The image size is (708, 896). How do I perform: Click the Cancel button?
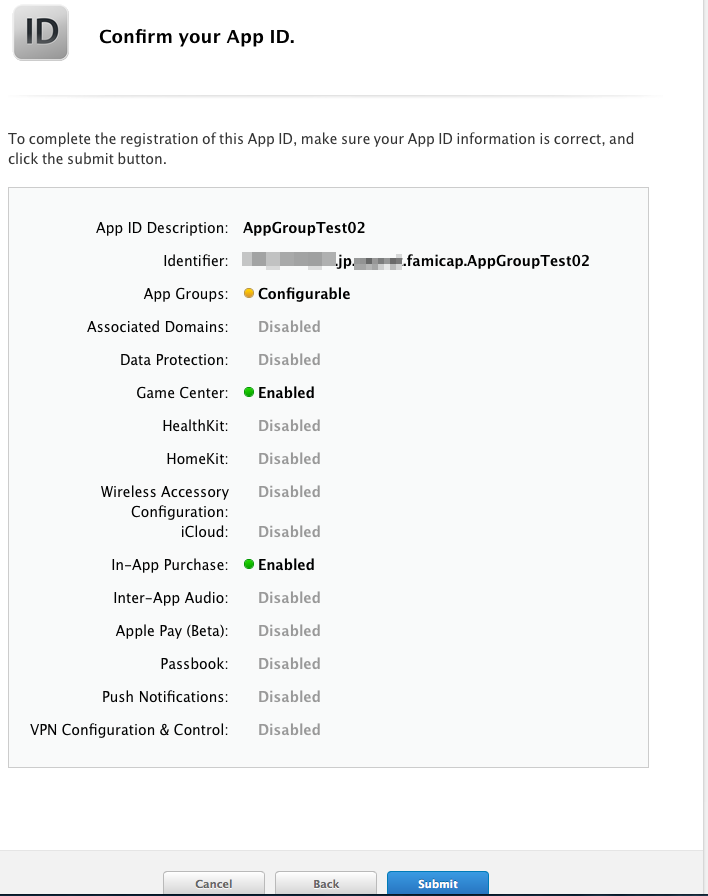coord(214,883)
